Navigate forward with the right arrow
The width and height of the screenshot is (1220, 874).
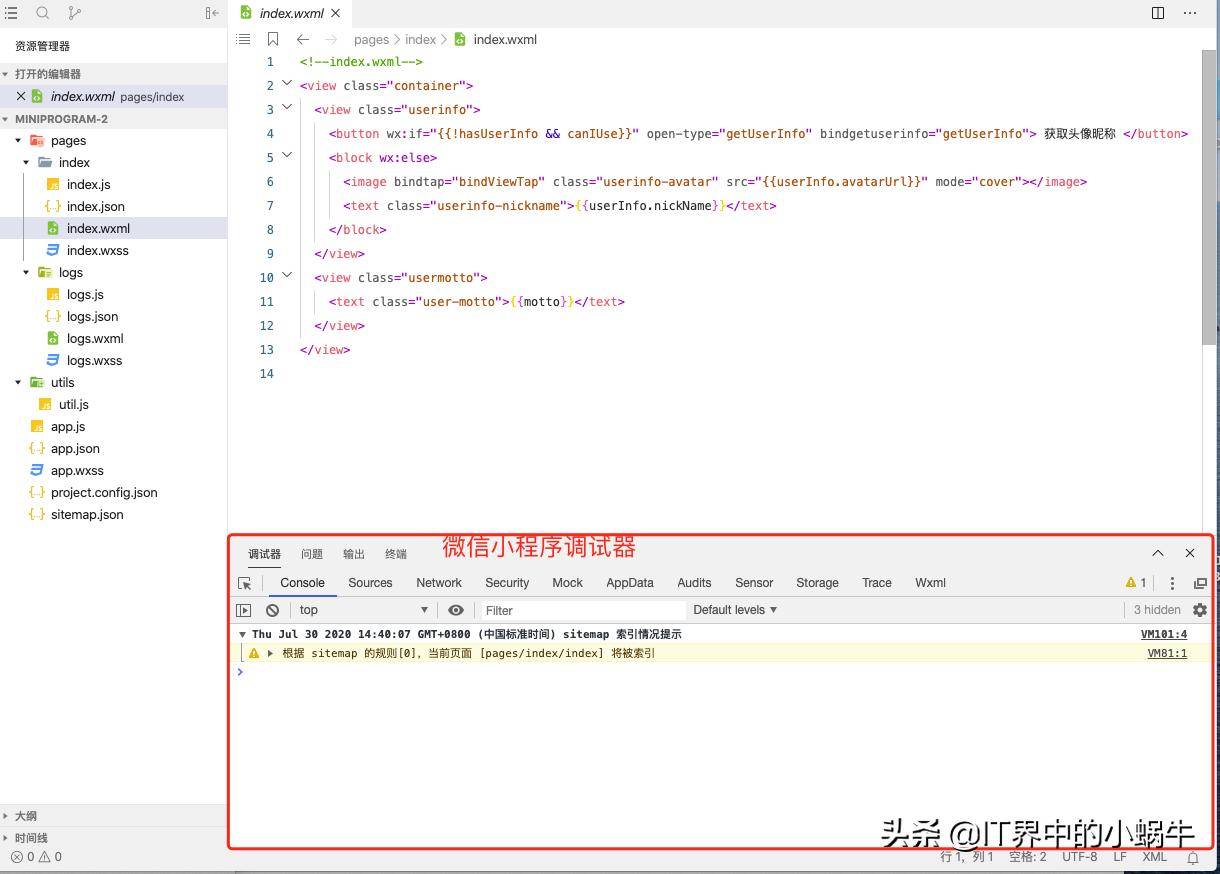pyautogui.click(x=331, y=39)
